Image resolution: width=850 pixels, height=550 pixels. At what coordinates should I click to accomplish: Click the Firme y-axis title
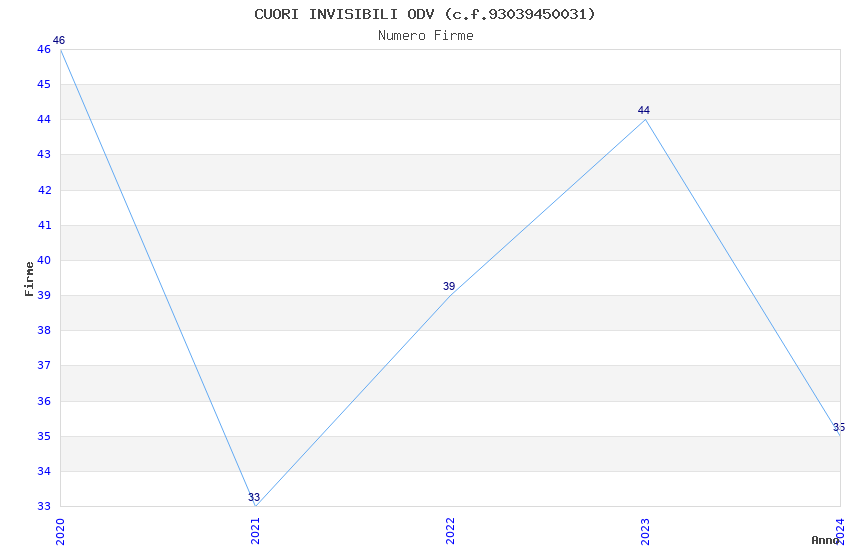tap(29, 279)
